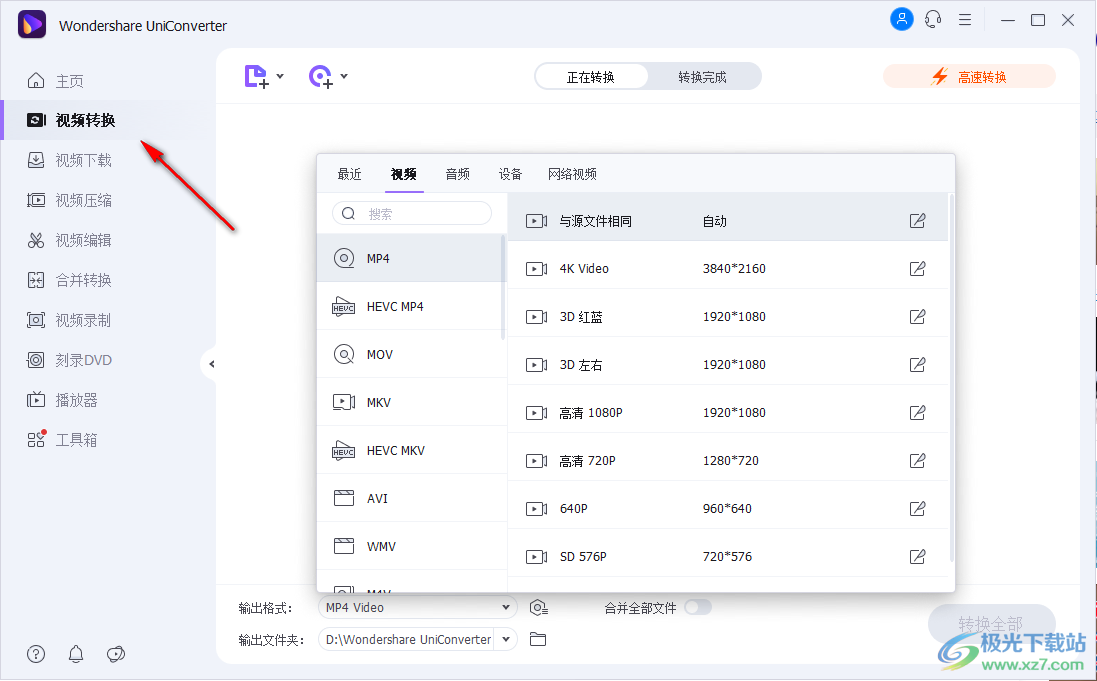1097x681 pixels.
Task: Open the output folder icon
Action: coord(537,639)
